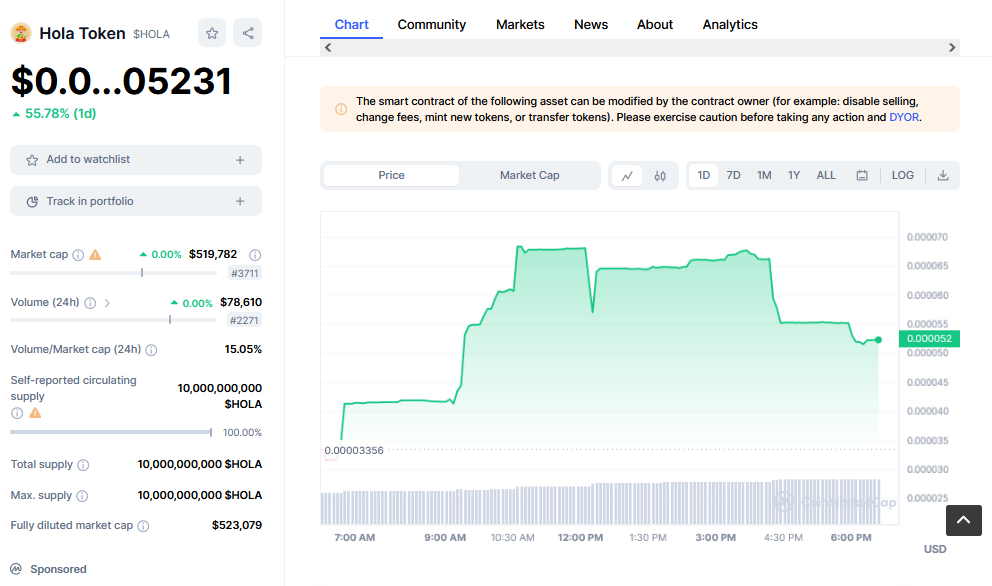The width and height of the screenshot is (992, 586).
Task: Toggle the chart to Market Cap
Action: (x=530, y=175)
